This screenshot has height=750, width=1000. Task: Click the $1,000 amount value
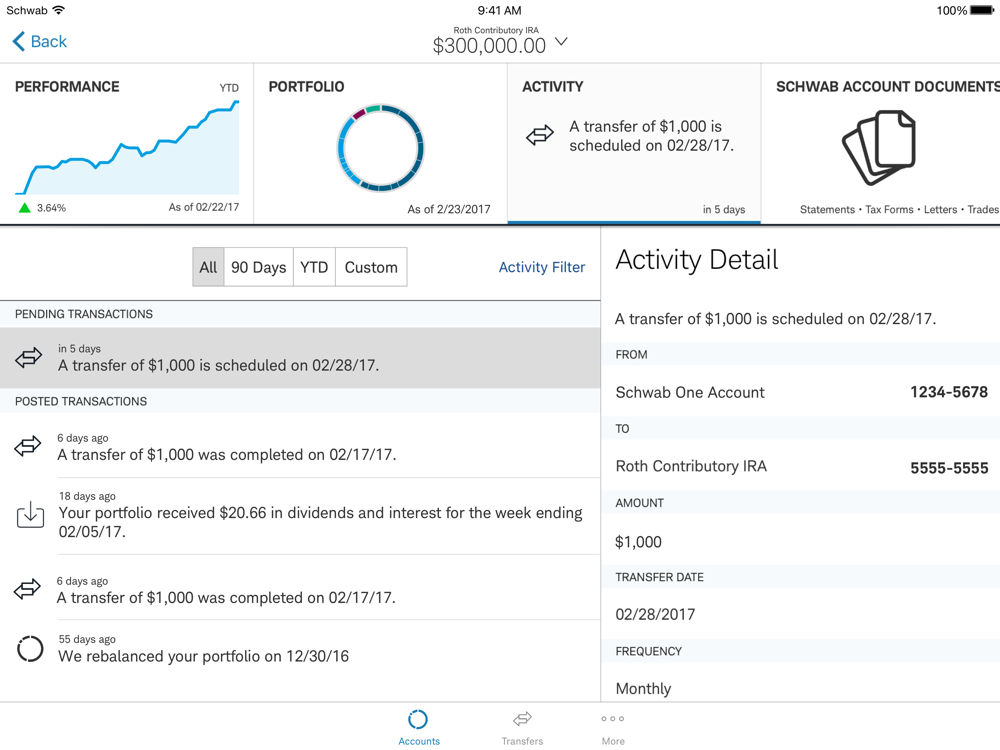point(638,542)
